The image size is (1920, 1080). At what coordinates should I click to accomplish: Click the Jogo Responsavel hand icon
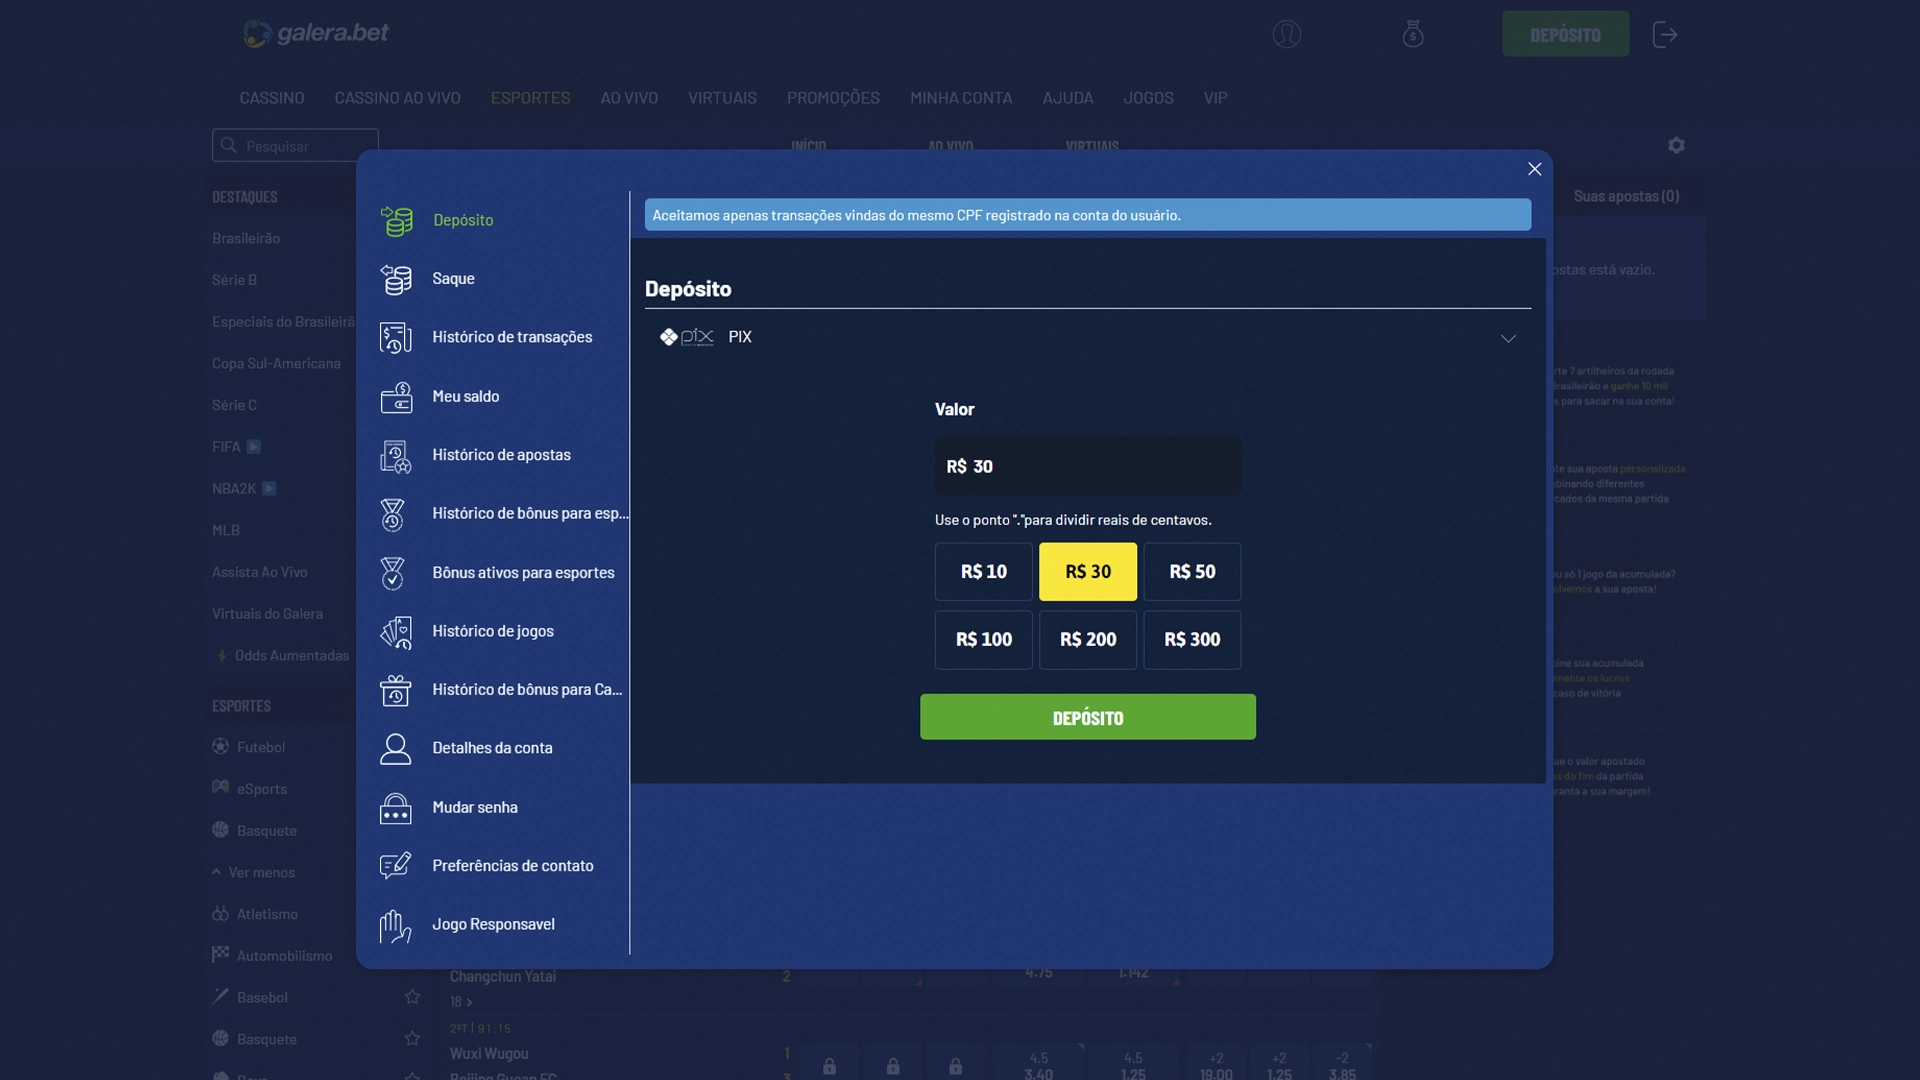396,925
